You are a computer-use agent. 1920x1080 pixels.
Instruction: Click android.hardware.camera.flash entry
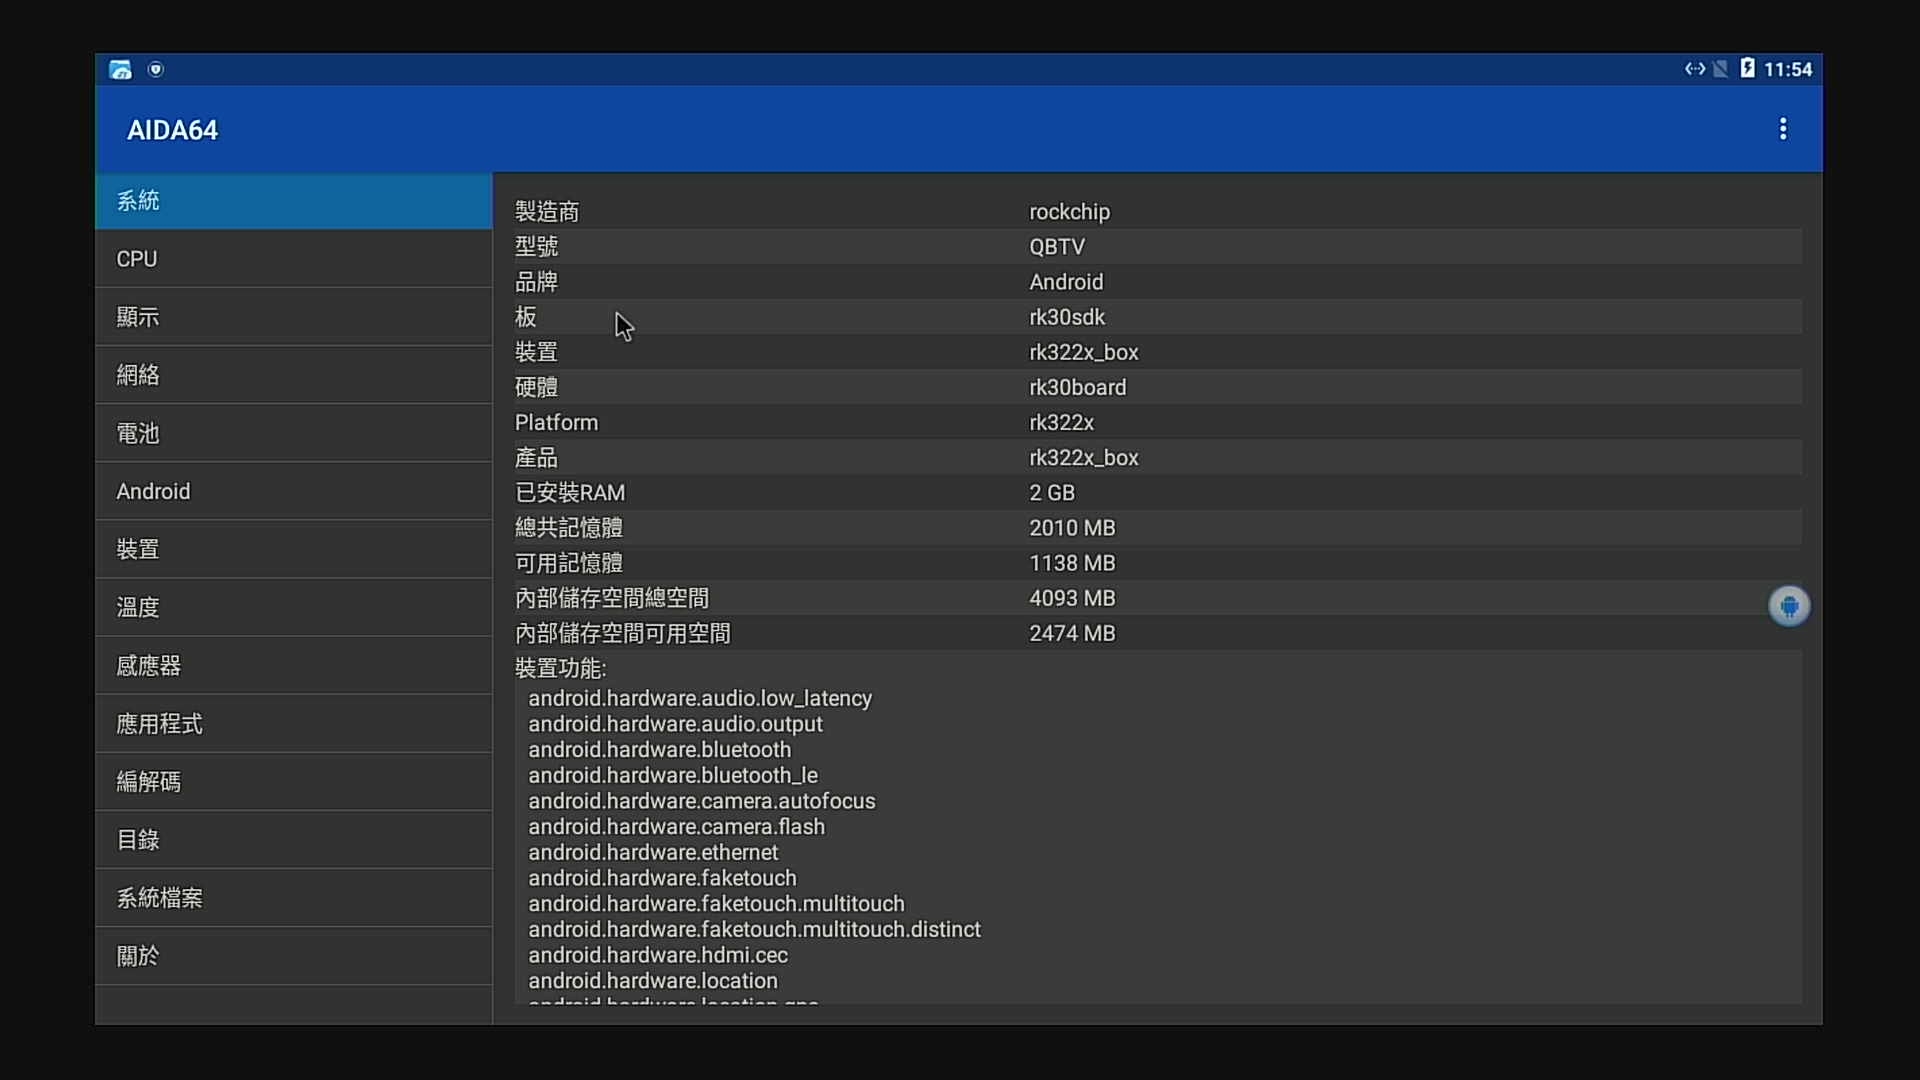[676, 827]
